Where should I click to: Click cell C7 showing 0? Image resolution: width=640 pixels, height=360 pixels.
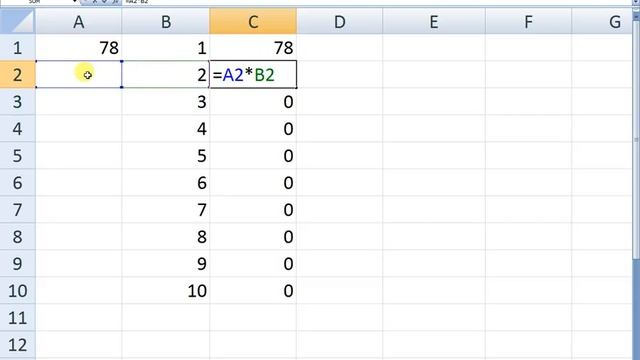coord(253,209)
